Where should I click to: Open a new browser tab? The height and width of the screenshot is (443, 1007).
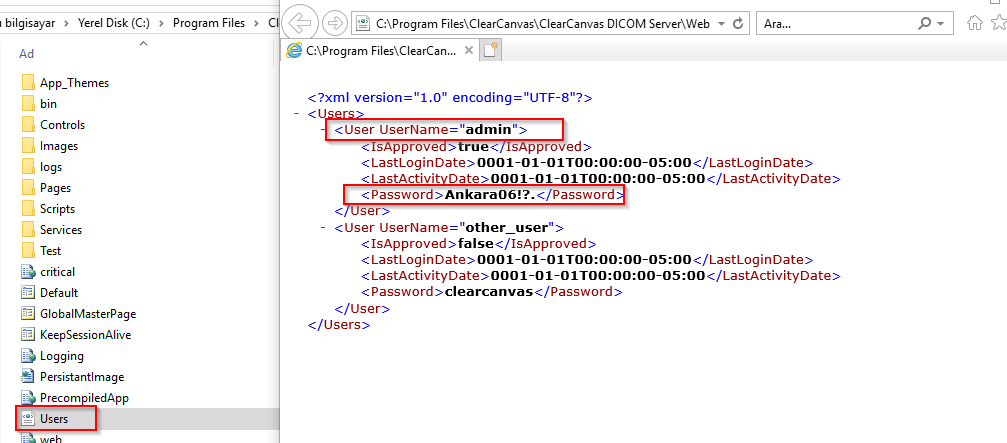[491, 50]
